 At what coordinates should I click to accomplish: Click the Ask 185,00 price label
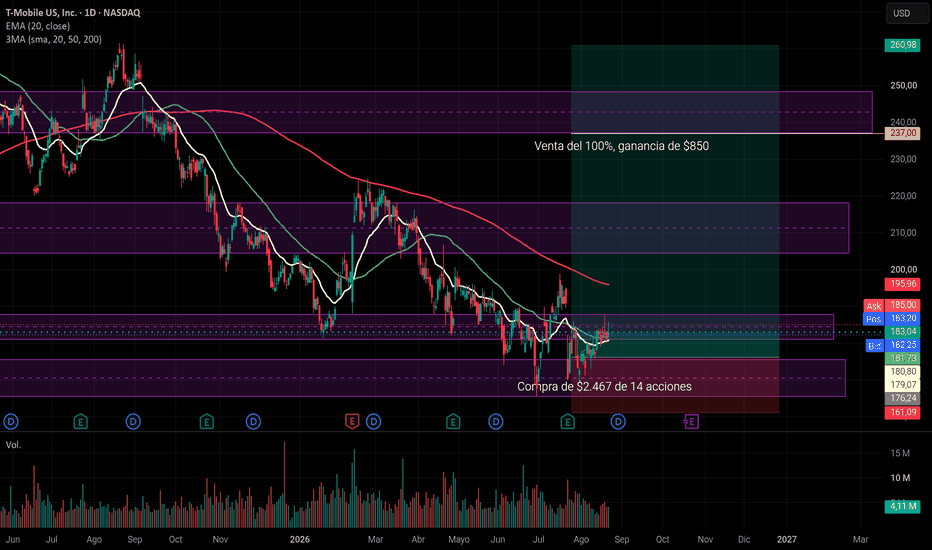[x=891, y=305]
